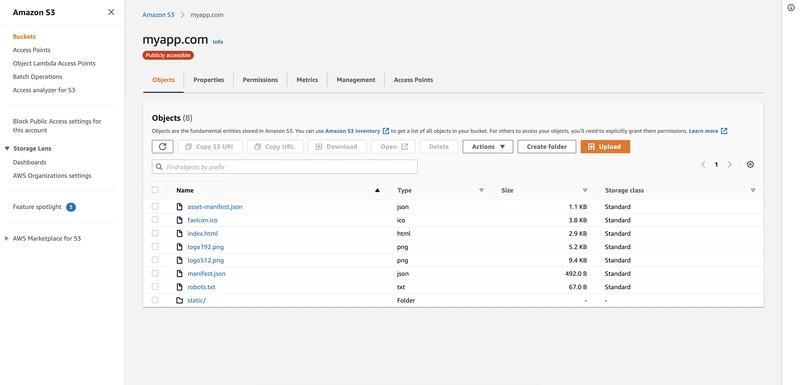Click Feature spotlight badge showing 3
Viewport: 800px width, 385px height.
pos(71,207)
